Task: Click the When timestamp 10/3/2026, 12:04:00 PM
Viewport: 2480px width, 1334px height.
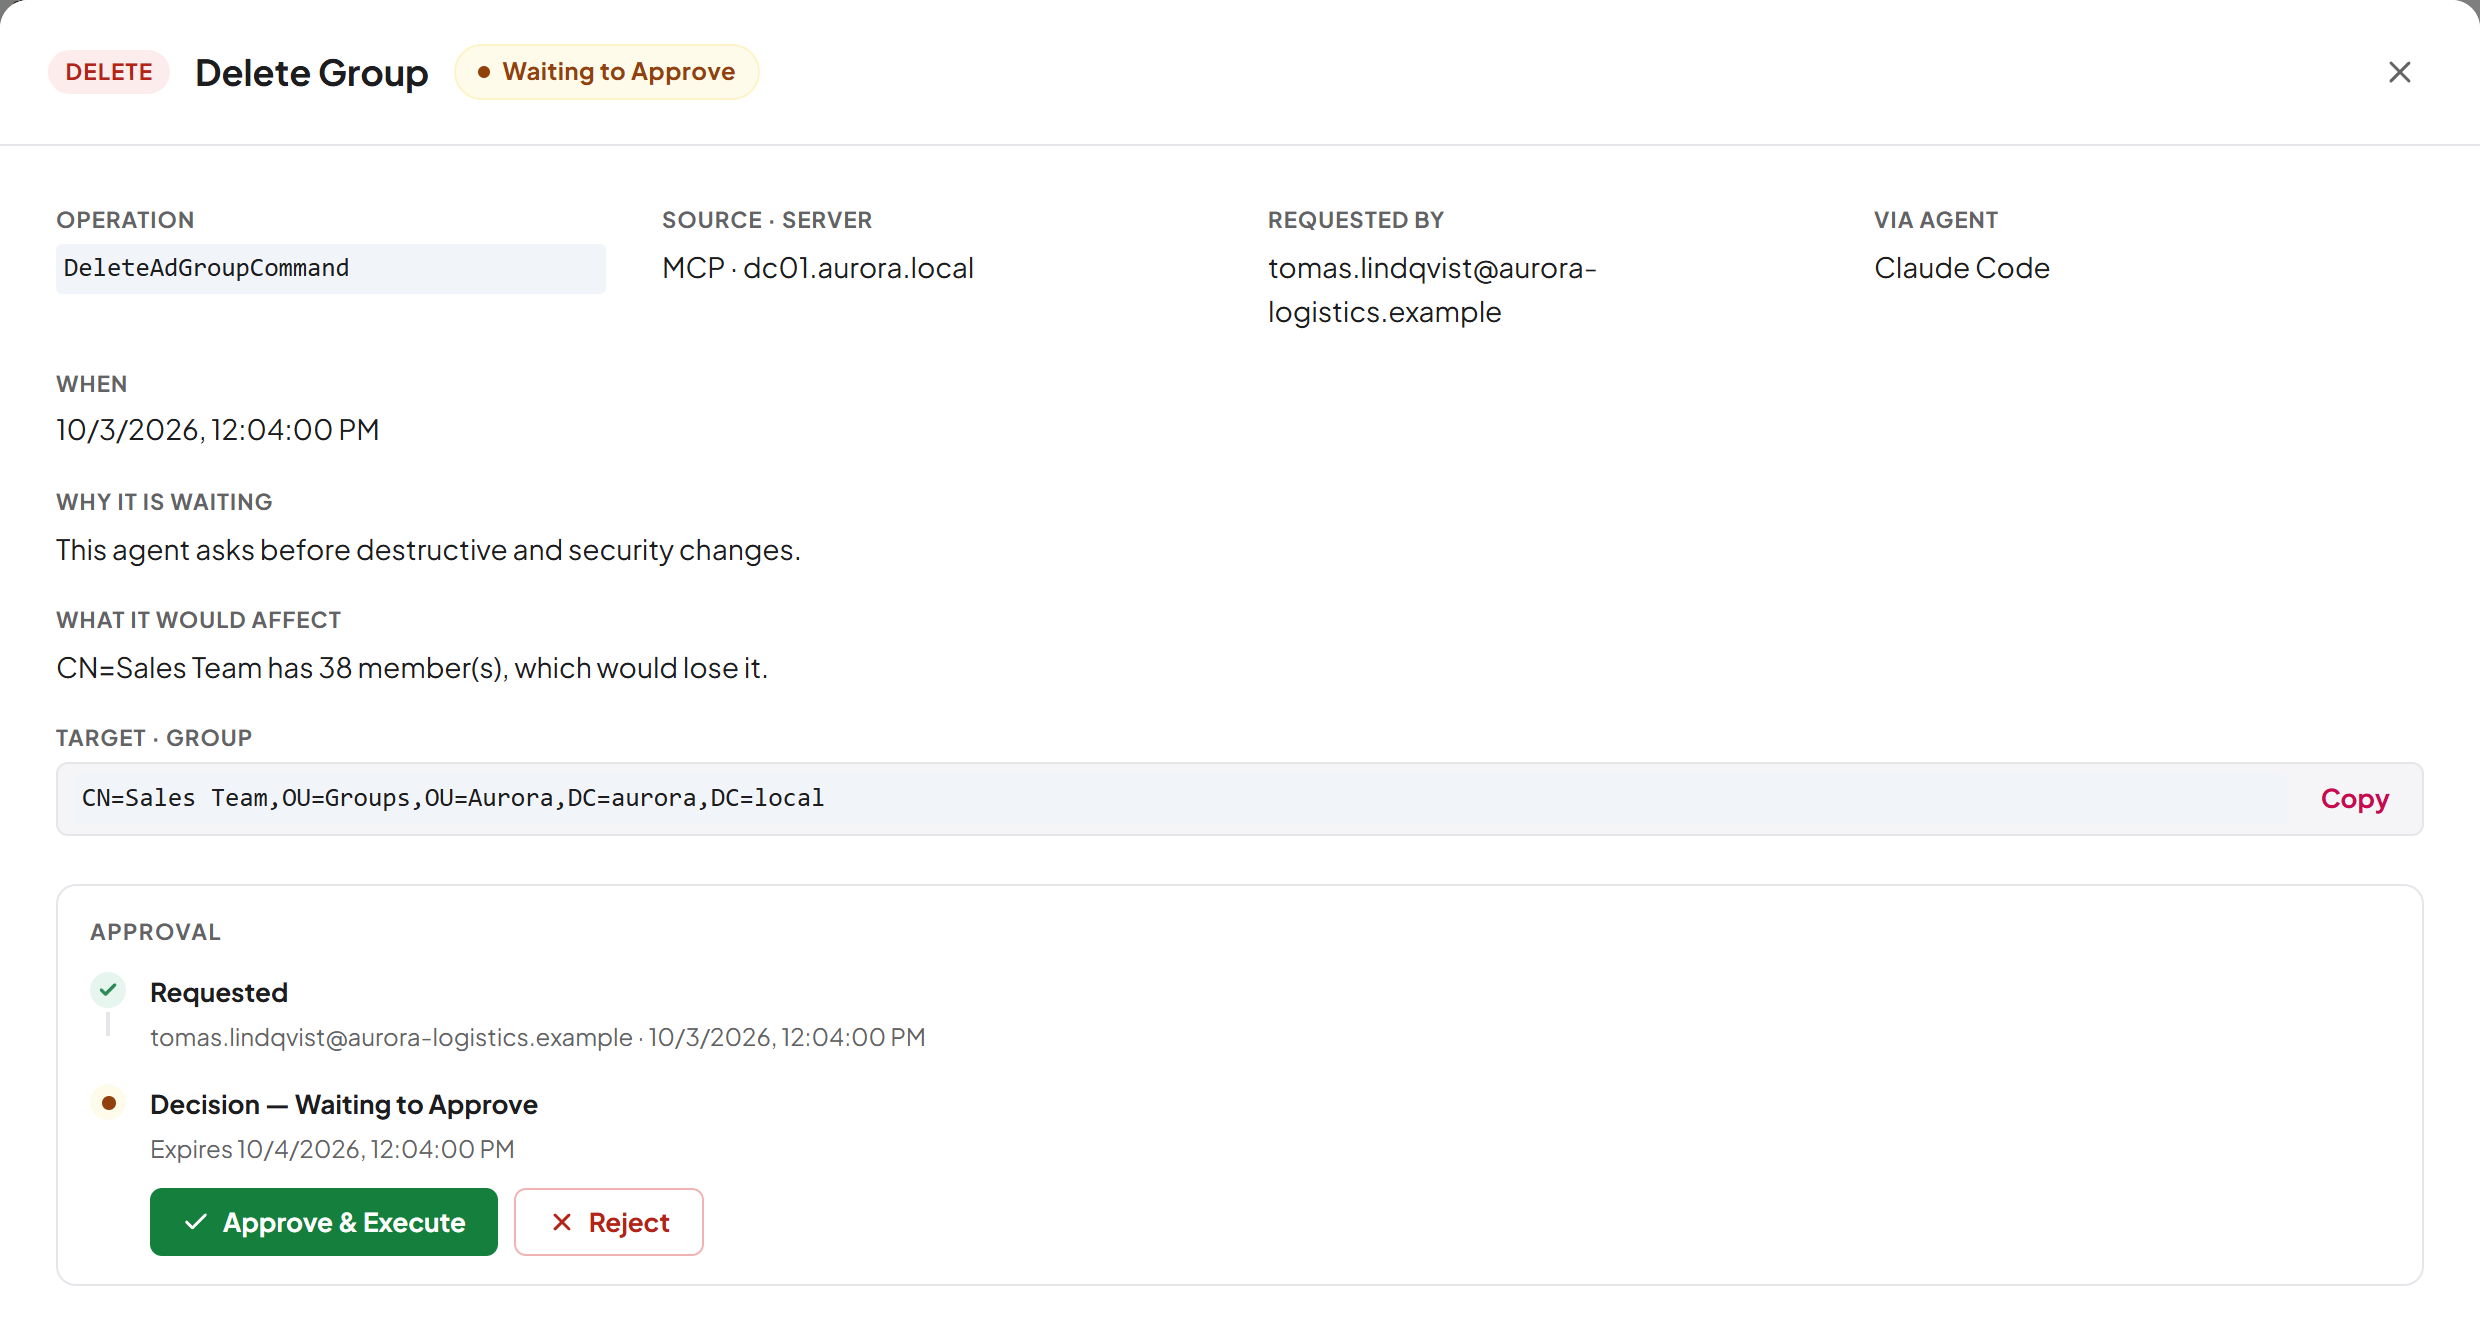Action: coord(218,430)
